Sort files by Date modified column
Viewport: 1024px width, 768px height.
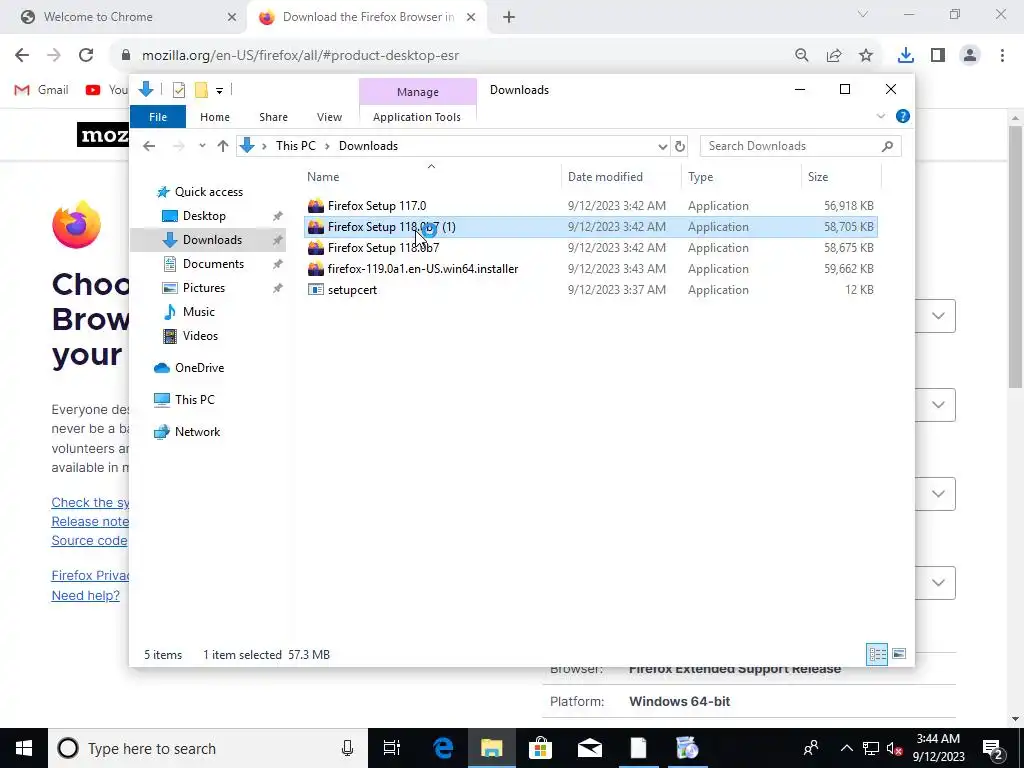tap(620, 177)
